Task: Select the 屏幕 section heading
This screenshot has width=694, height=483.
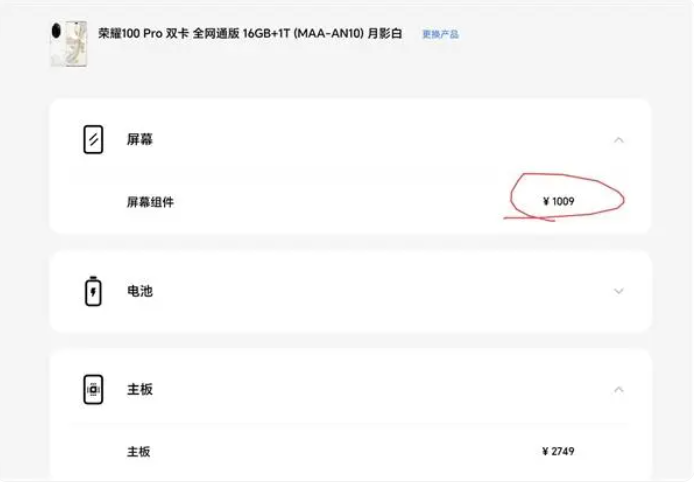Action: pos(139,139)
